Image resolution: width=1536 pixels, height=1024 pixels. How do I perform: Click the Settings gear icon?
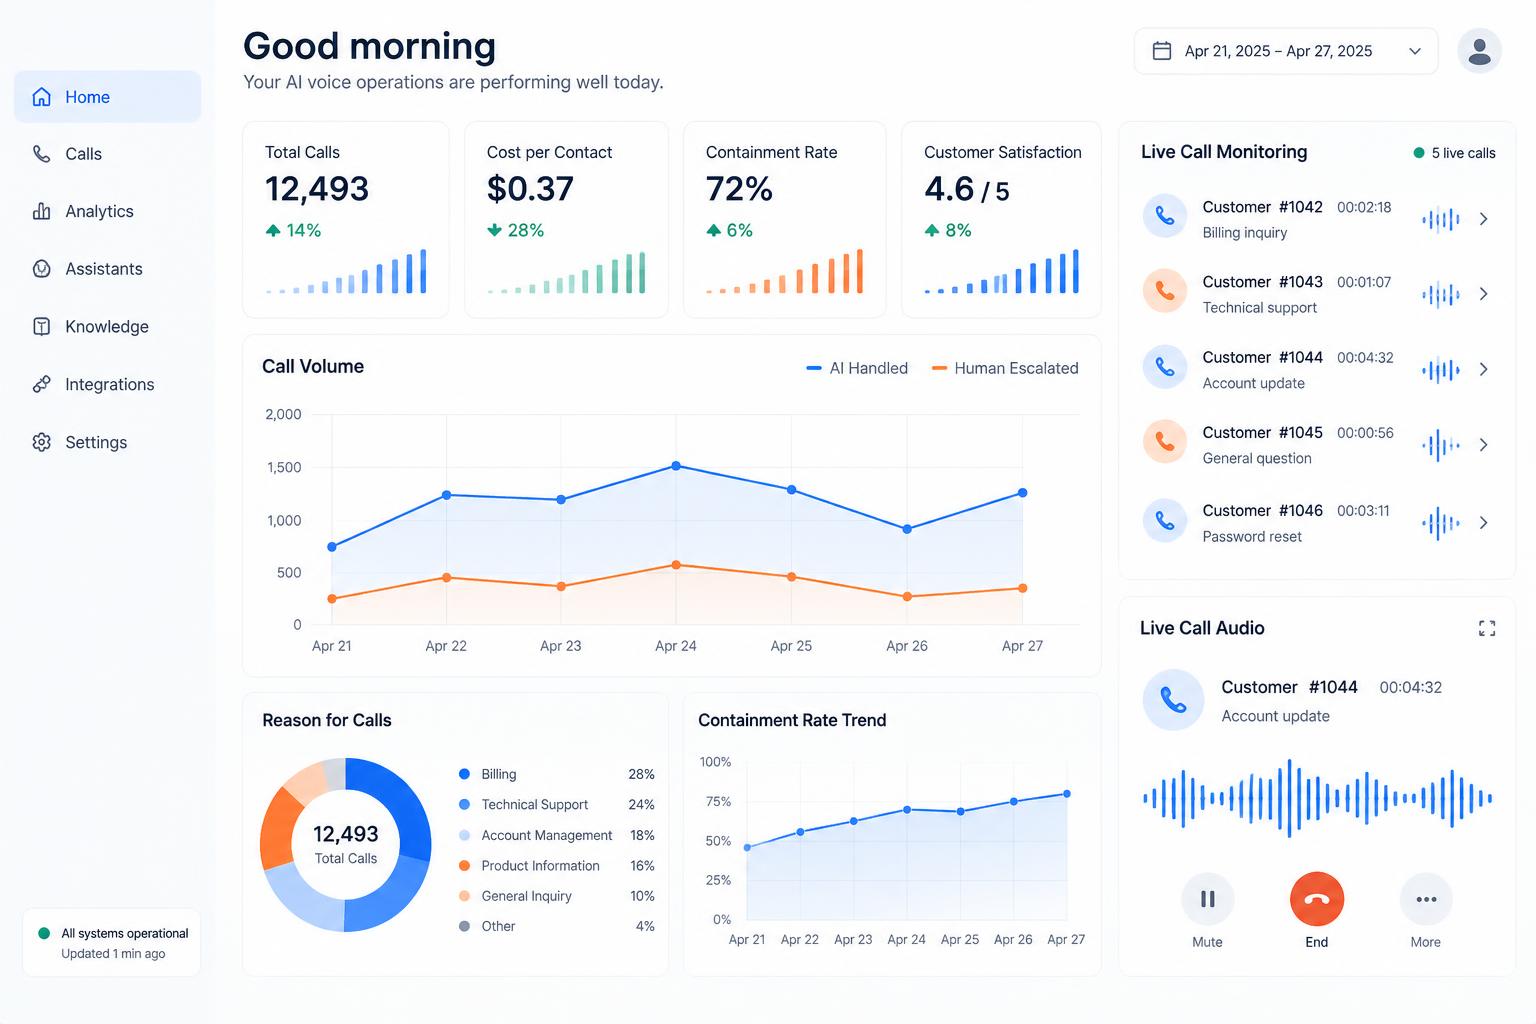tap(41, 442)
